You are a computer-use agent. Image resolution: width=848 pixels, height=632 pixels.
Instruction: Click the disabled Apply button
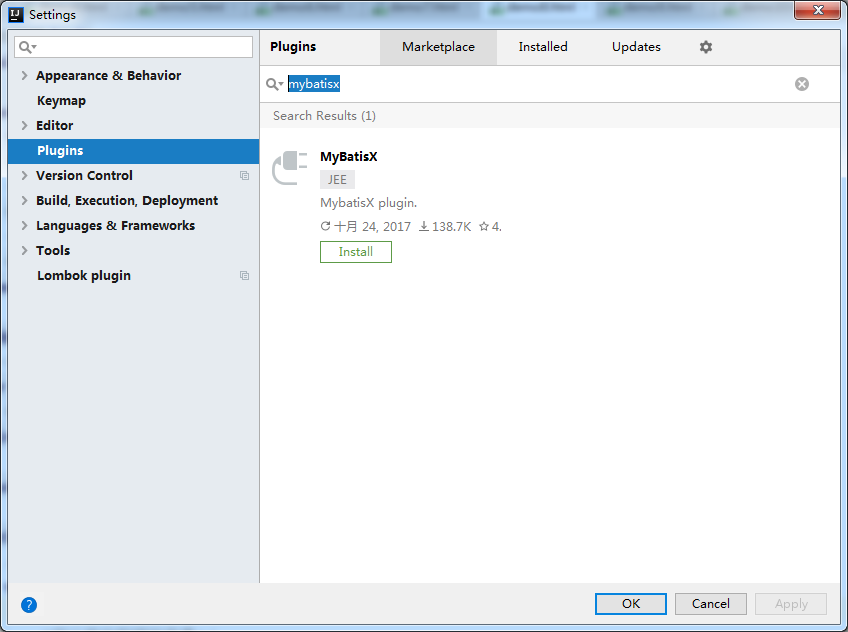[791, 604]
